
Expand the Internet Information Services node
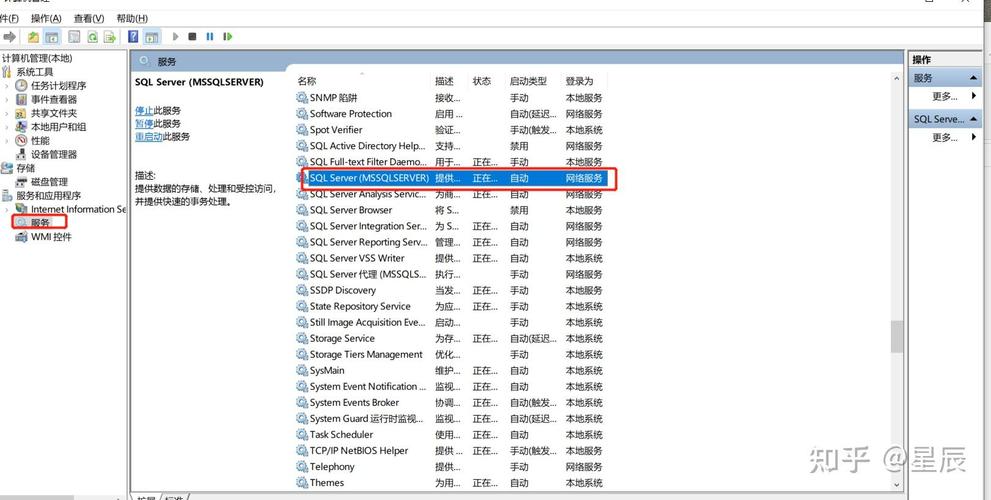pyautogui.click(x=7, y=209)
